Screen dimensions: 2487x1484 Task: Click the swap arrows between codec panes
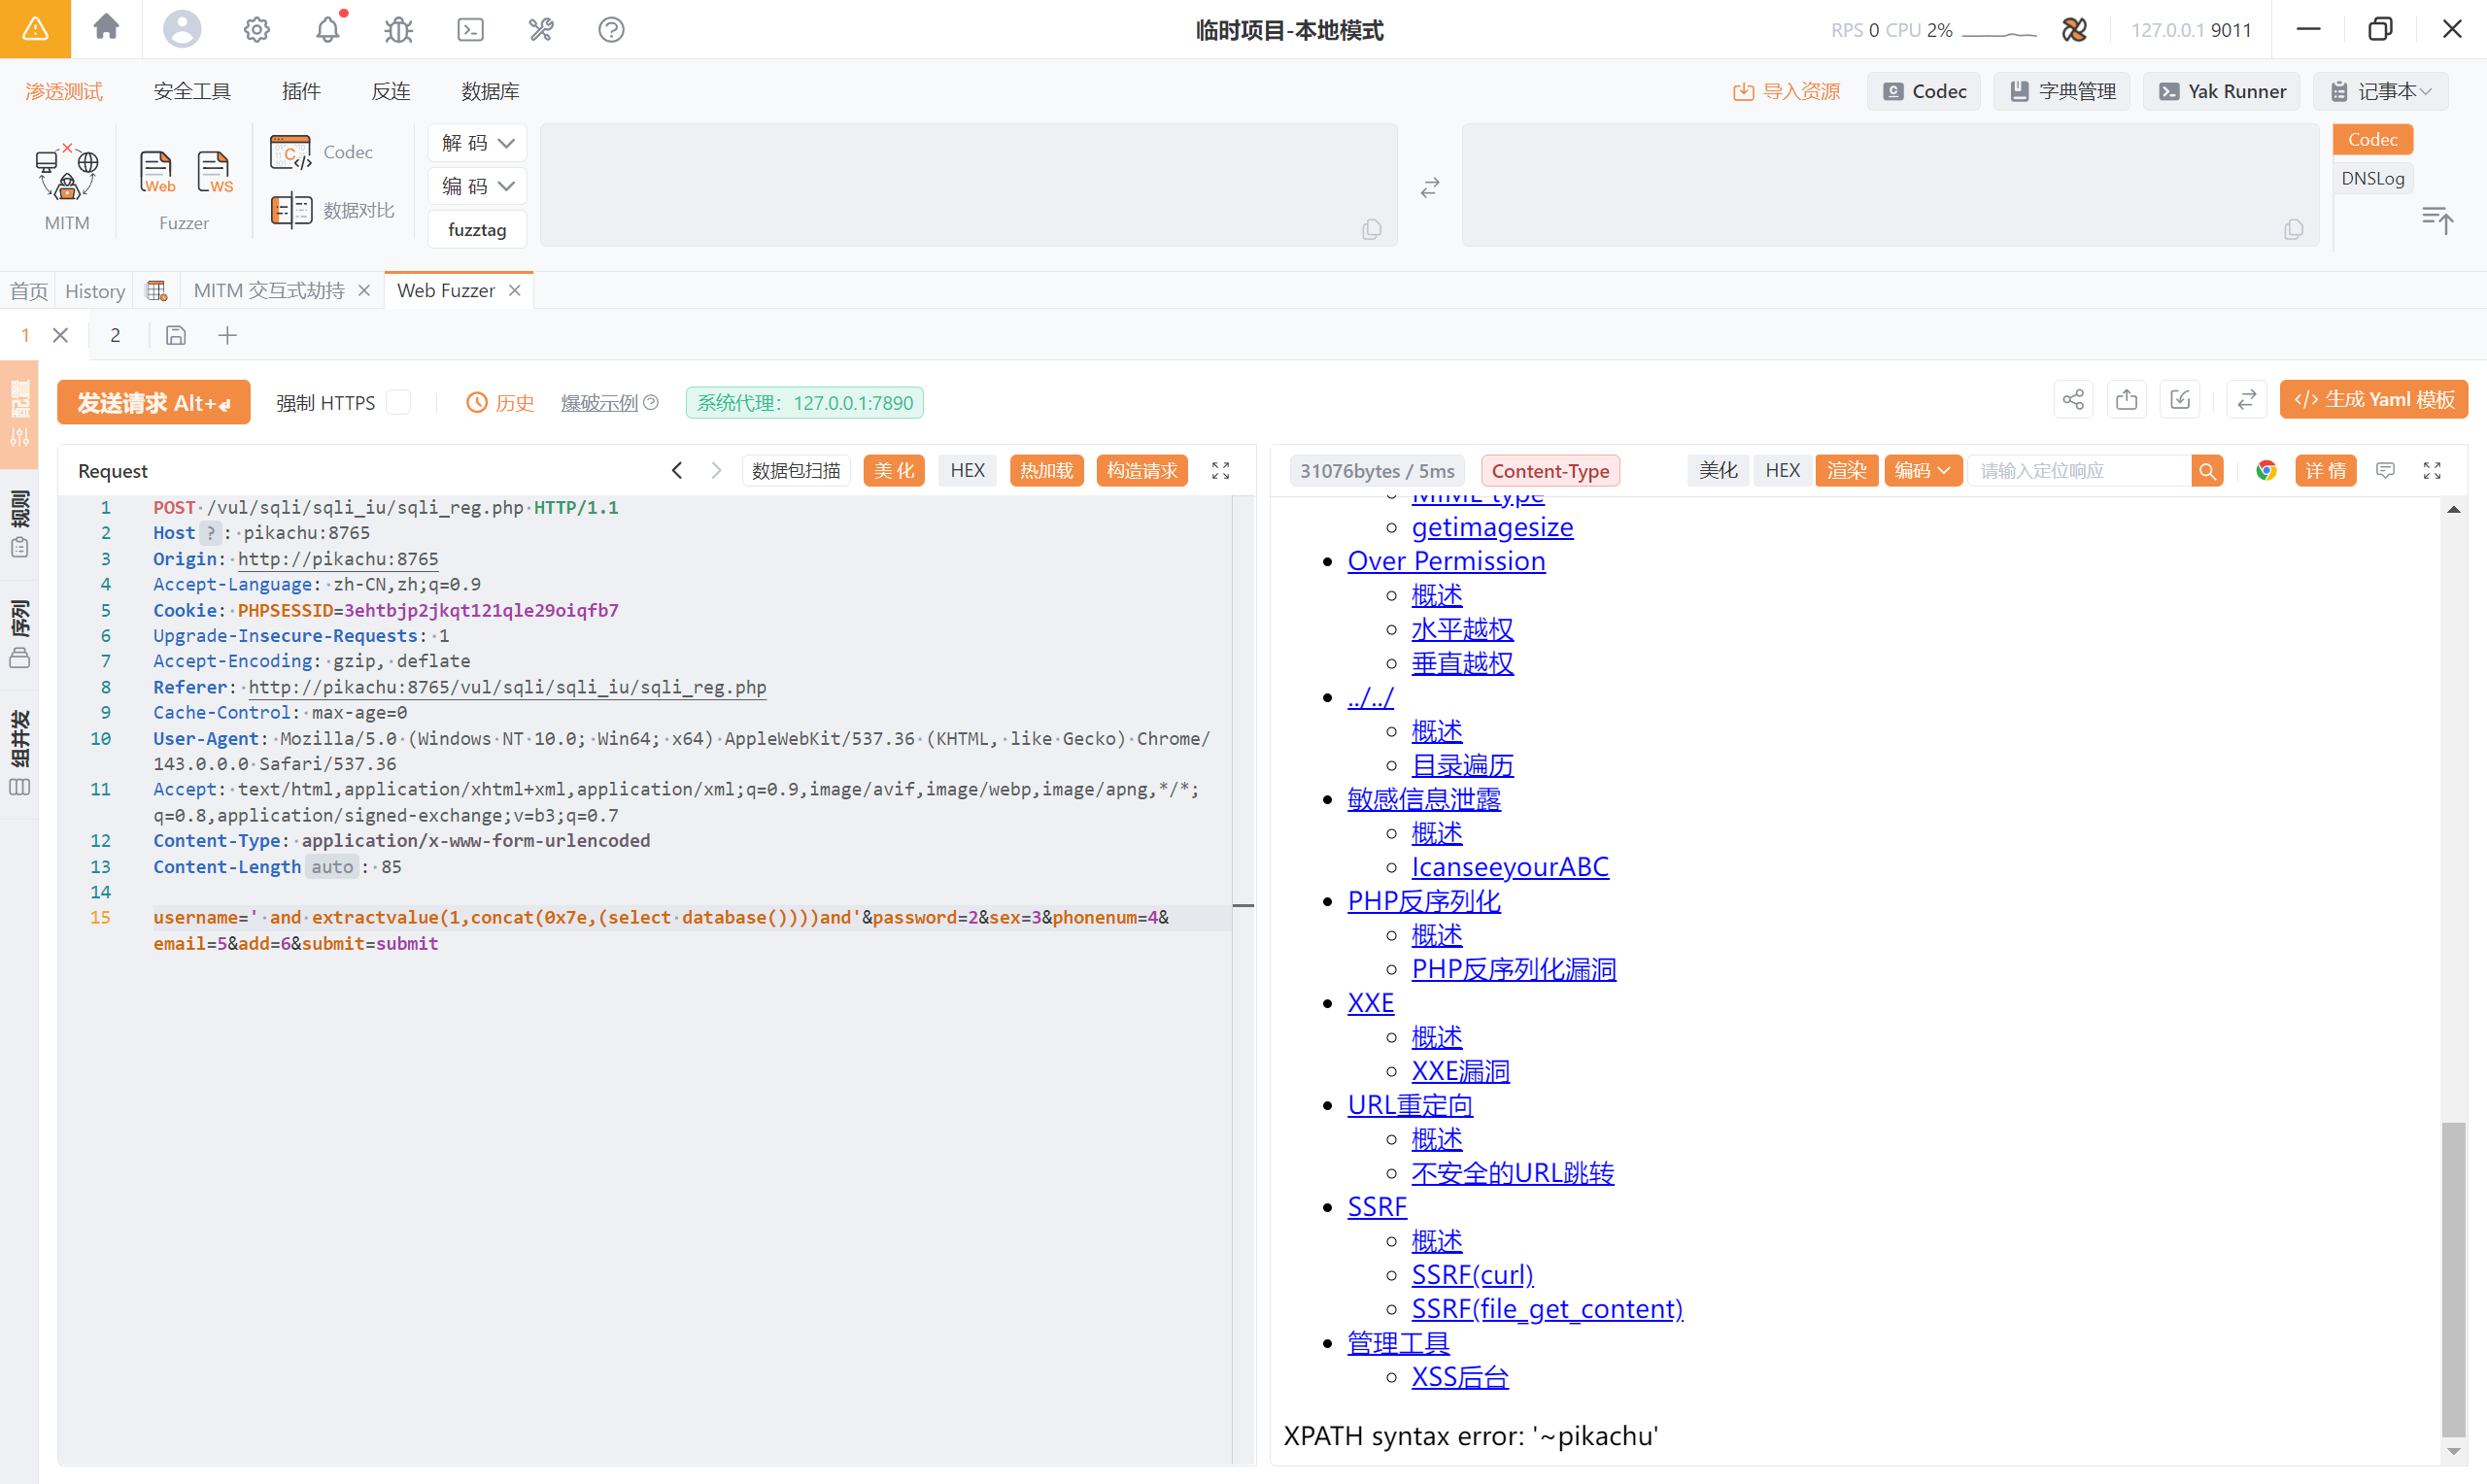pos(1429,187)
